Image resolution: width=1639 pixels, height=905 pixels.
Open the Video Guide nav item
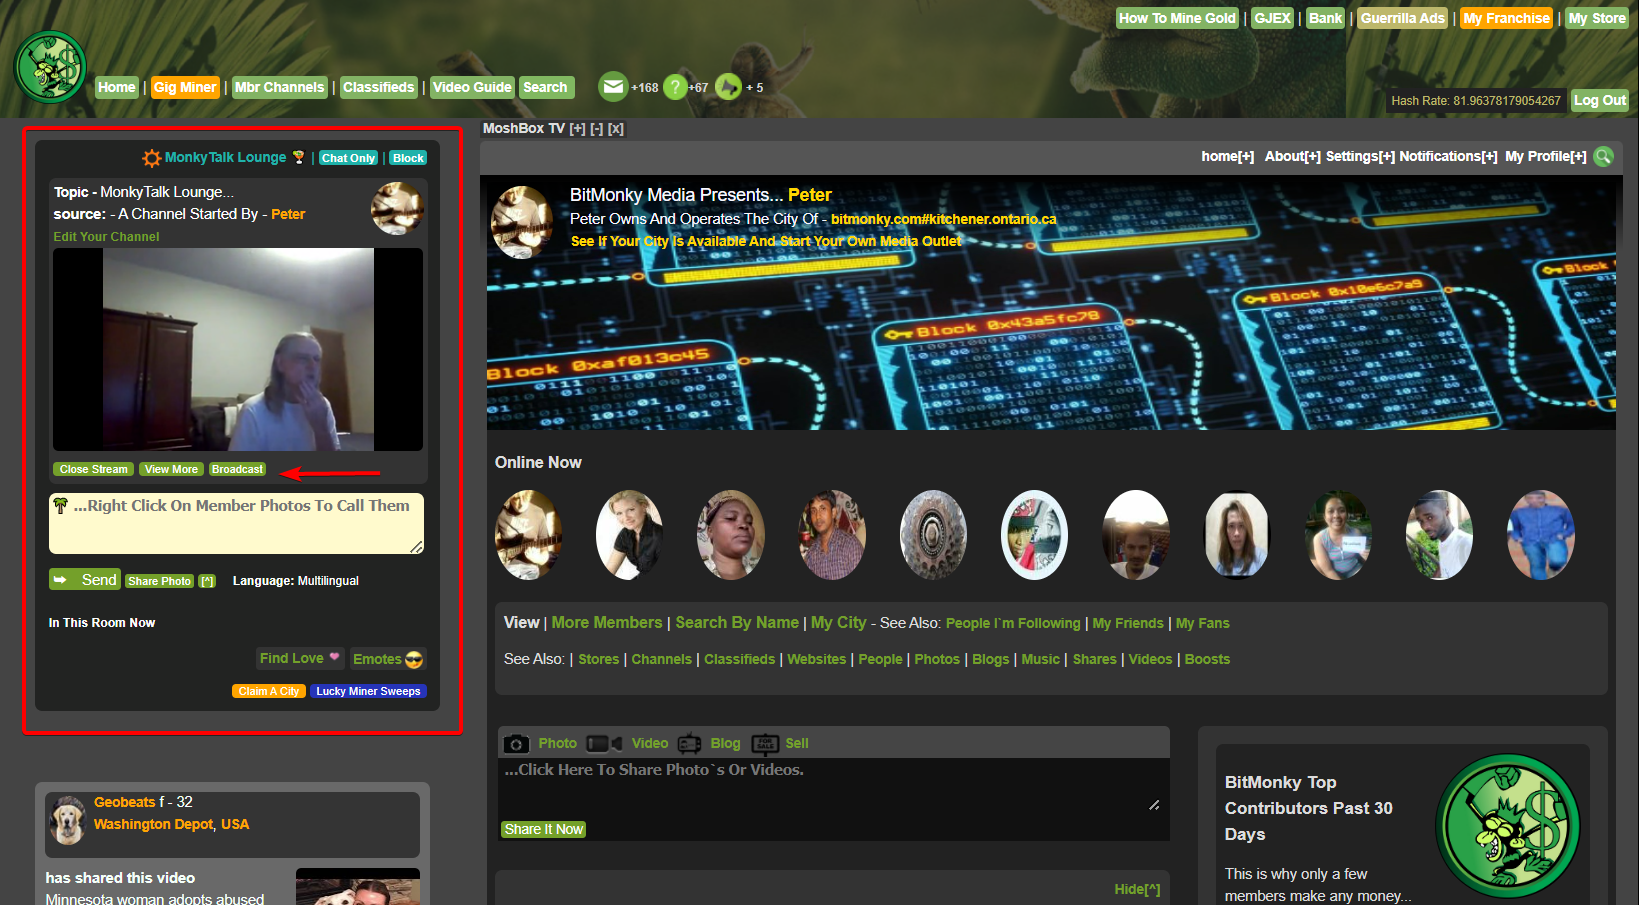(x=472, y=87)
